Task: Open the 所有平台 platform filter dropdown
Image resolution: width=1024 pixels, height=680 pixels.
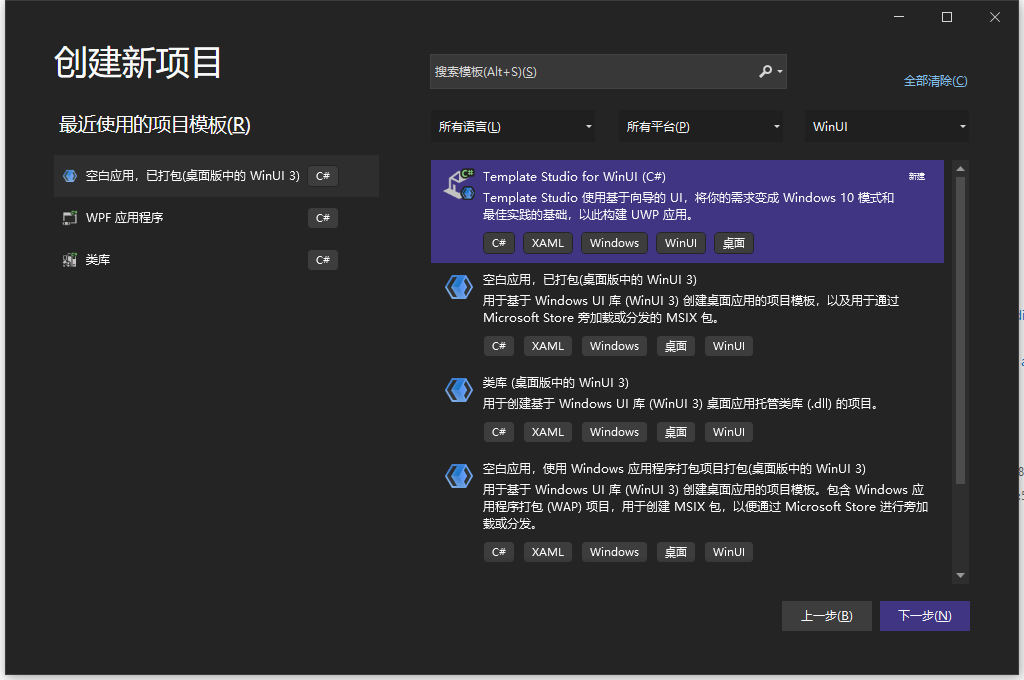Action: point(701,127)
